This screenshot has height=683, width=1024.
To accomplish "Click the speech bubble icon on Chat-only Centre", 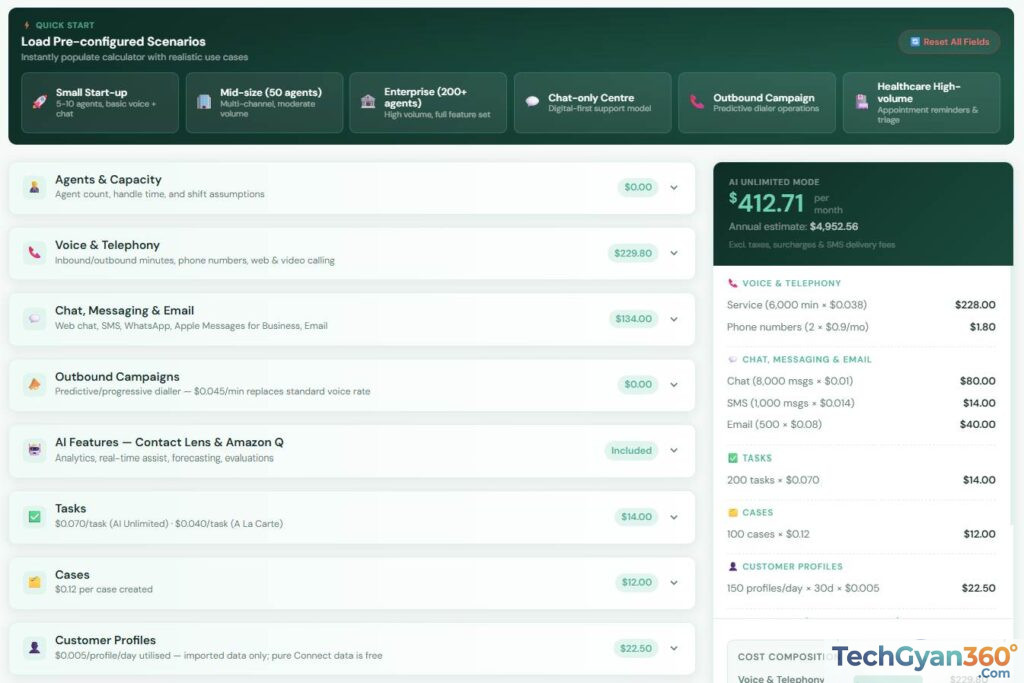I will point(532,101).
